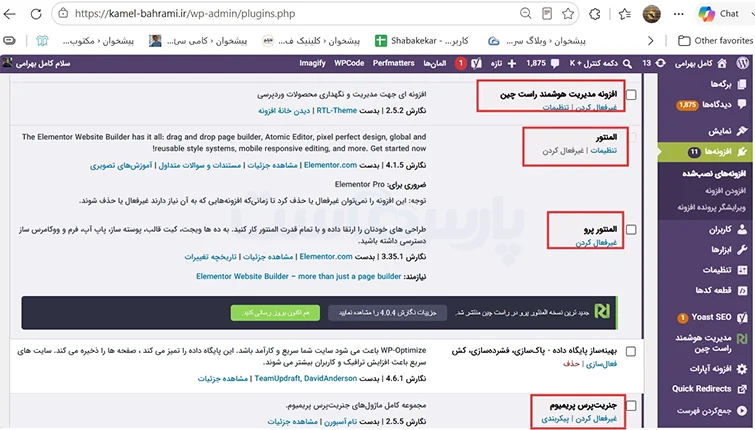Open the Imagify admin bar menu
Image resolution: width=755 pixels, height=430 pixels.
(x=312, y=63)
